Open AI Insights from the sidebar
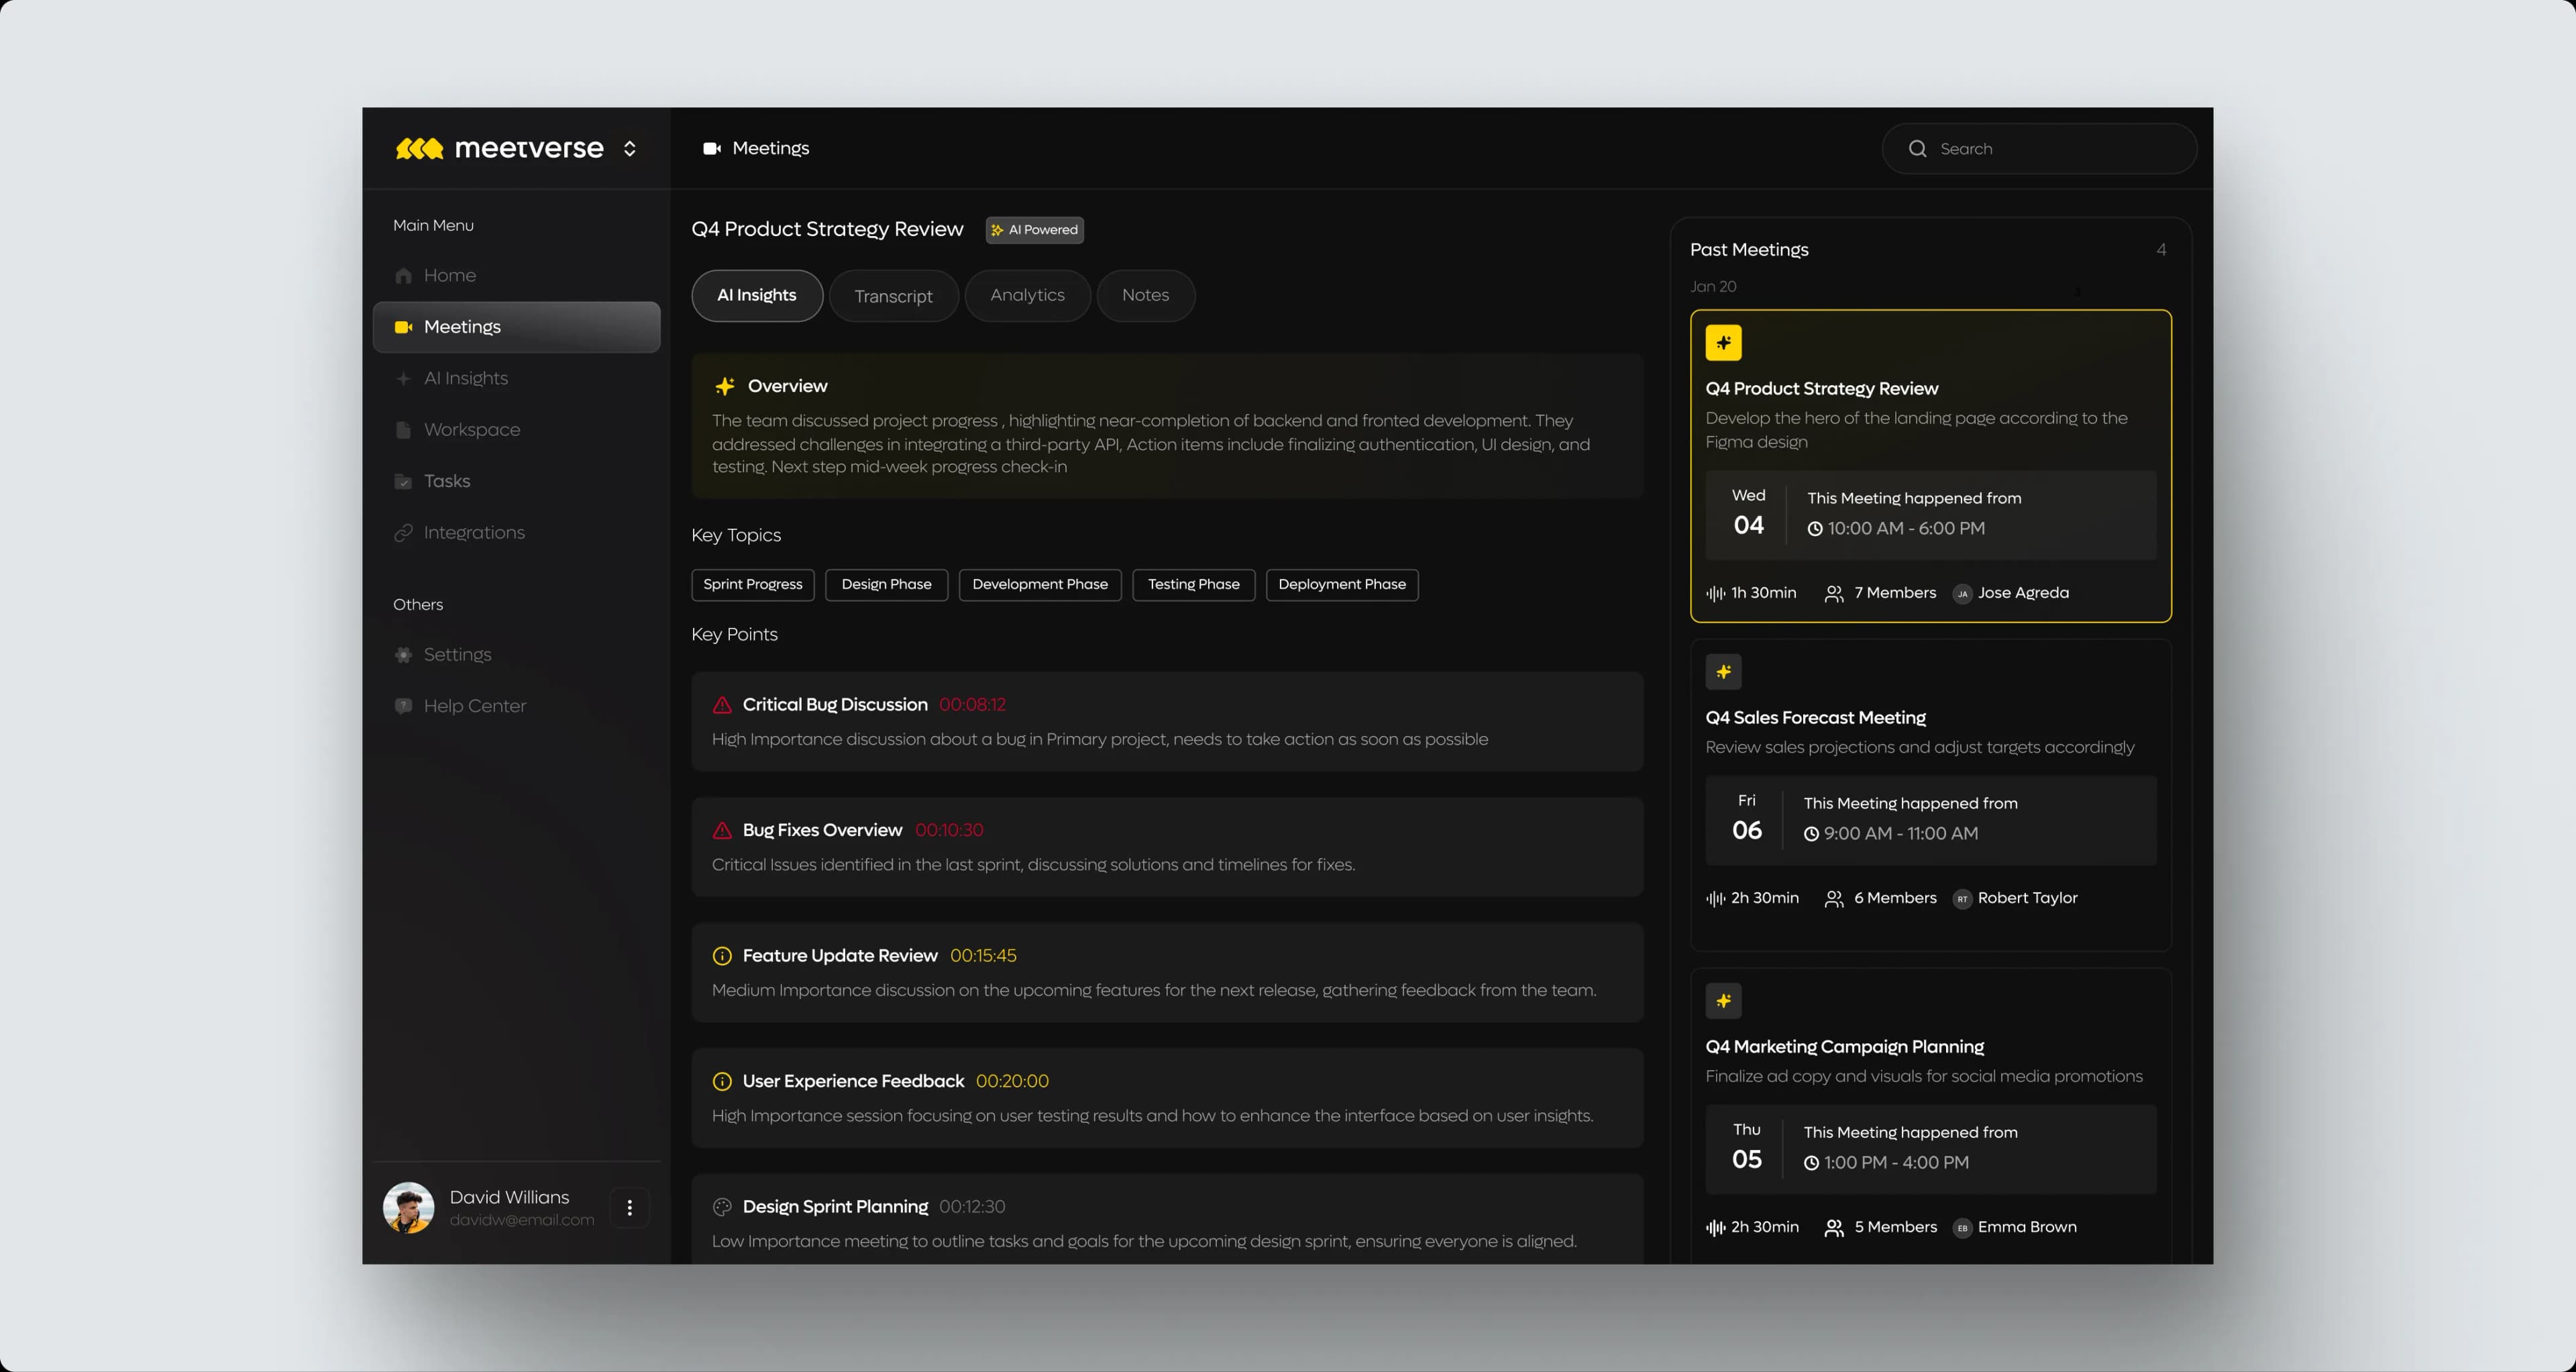Viewport: 2576px width, 1372px height. (x=465, y=378)
